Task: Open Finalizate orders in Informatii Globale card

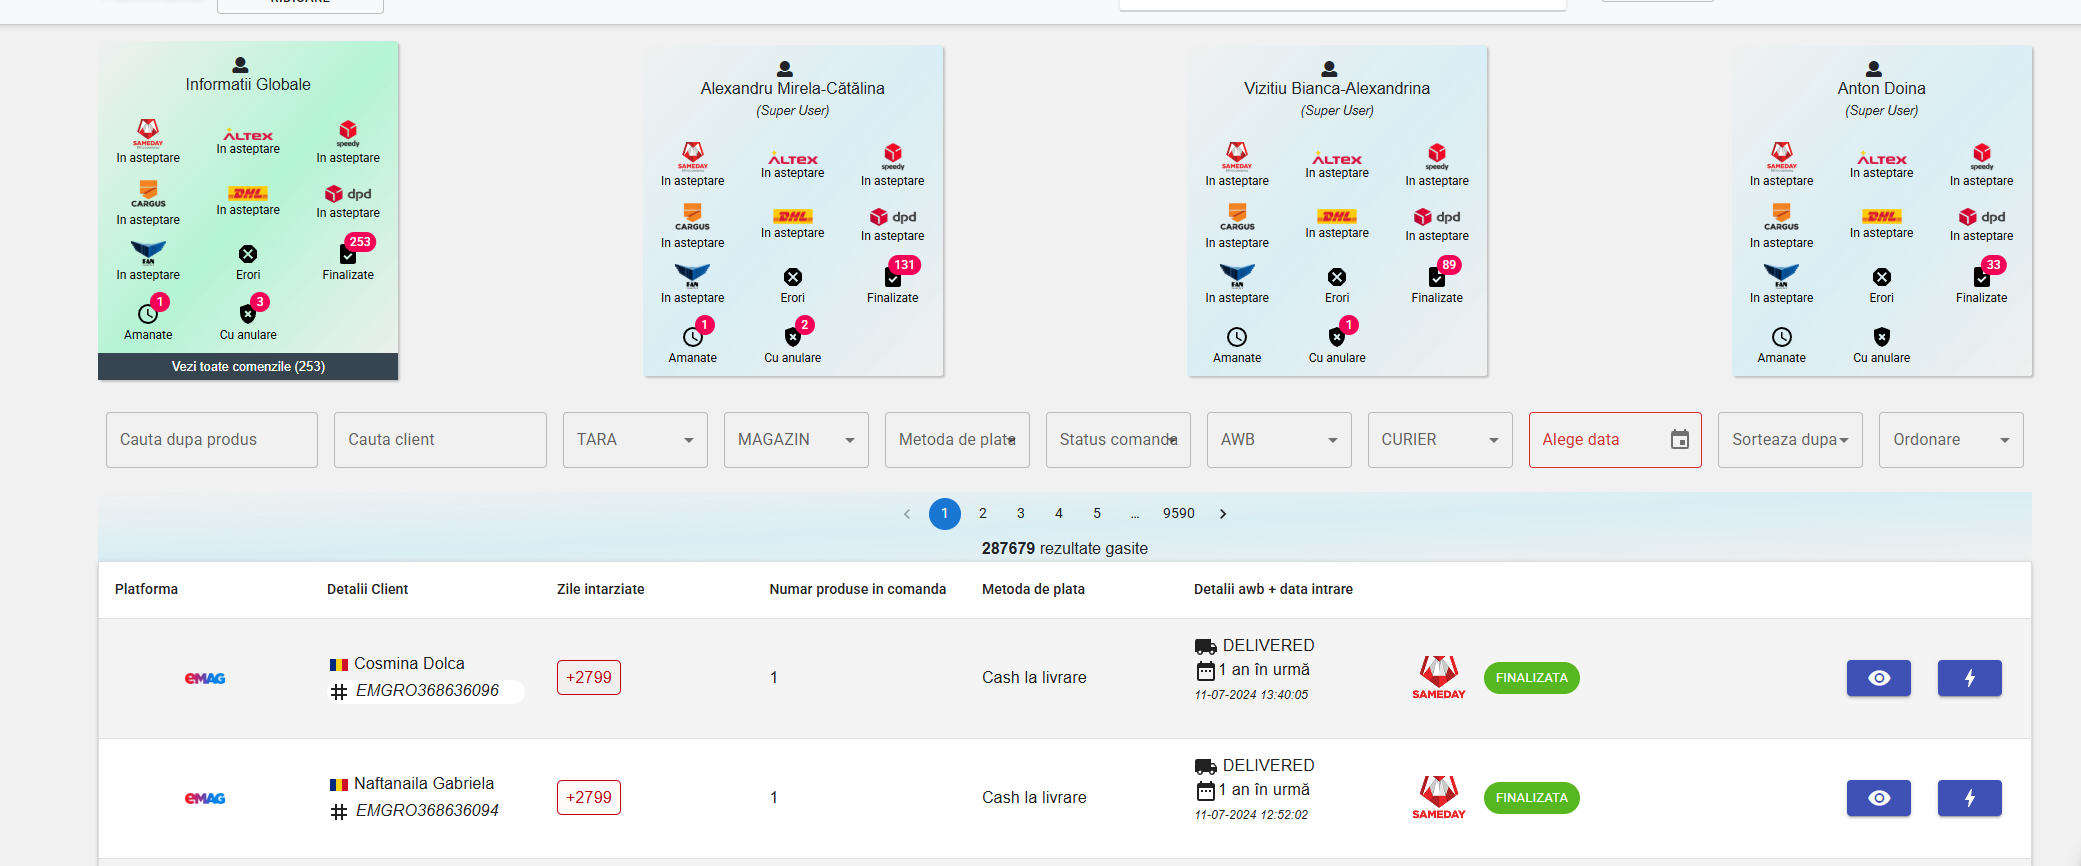Action: click(348, 255)
